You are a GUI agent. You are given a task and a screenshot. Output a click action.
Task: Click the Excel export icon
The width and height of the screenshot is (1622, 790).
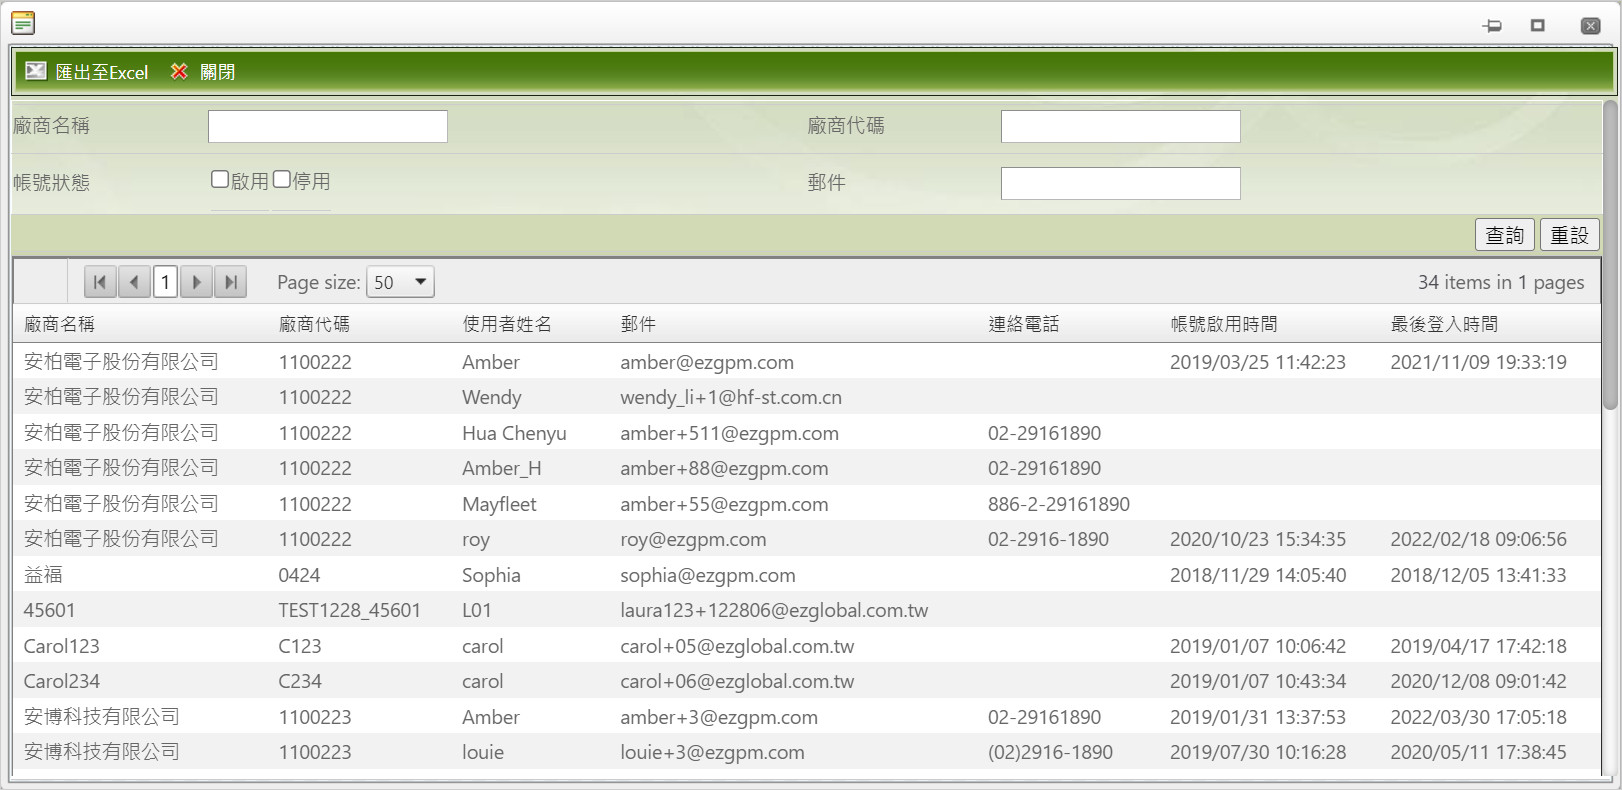click(x=35, y=71)
